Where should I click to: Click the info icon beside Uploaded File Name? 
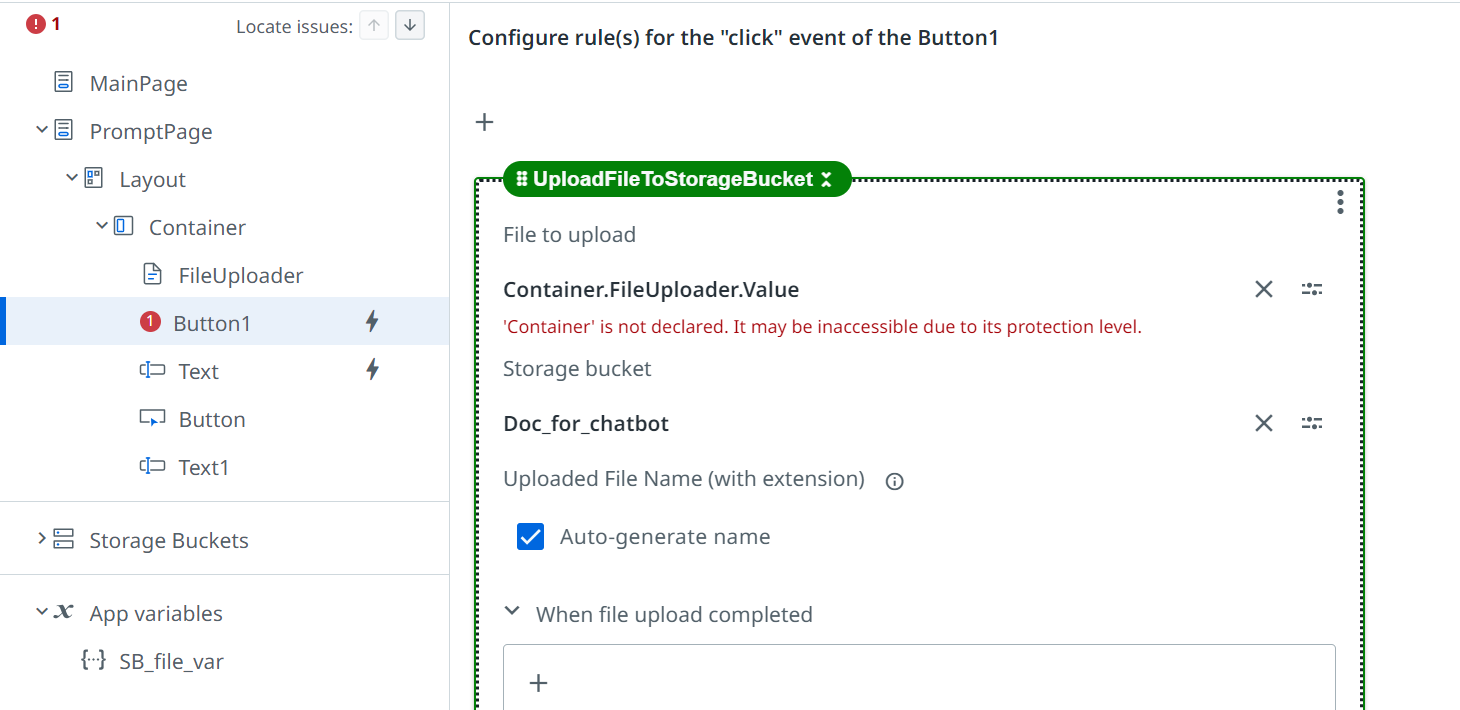pyautogui.click(x=895, y=481)
